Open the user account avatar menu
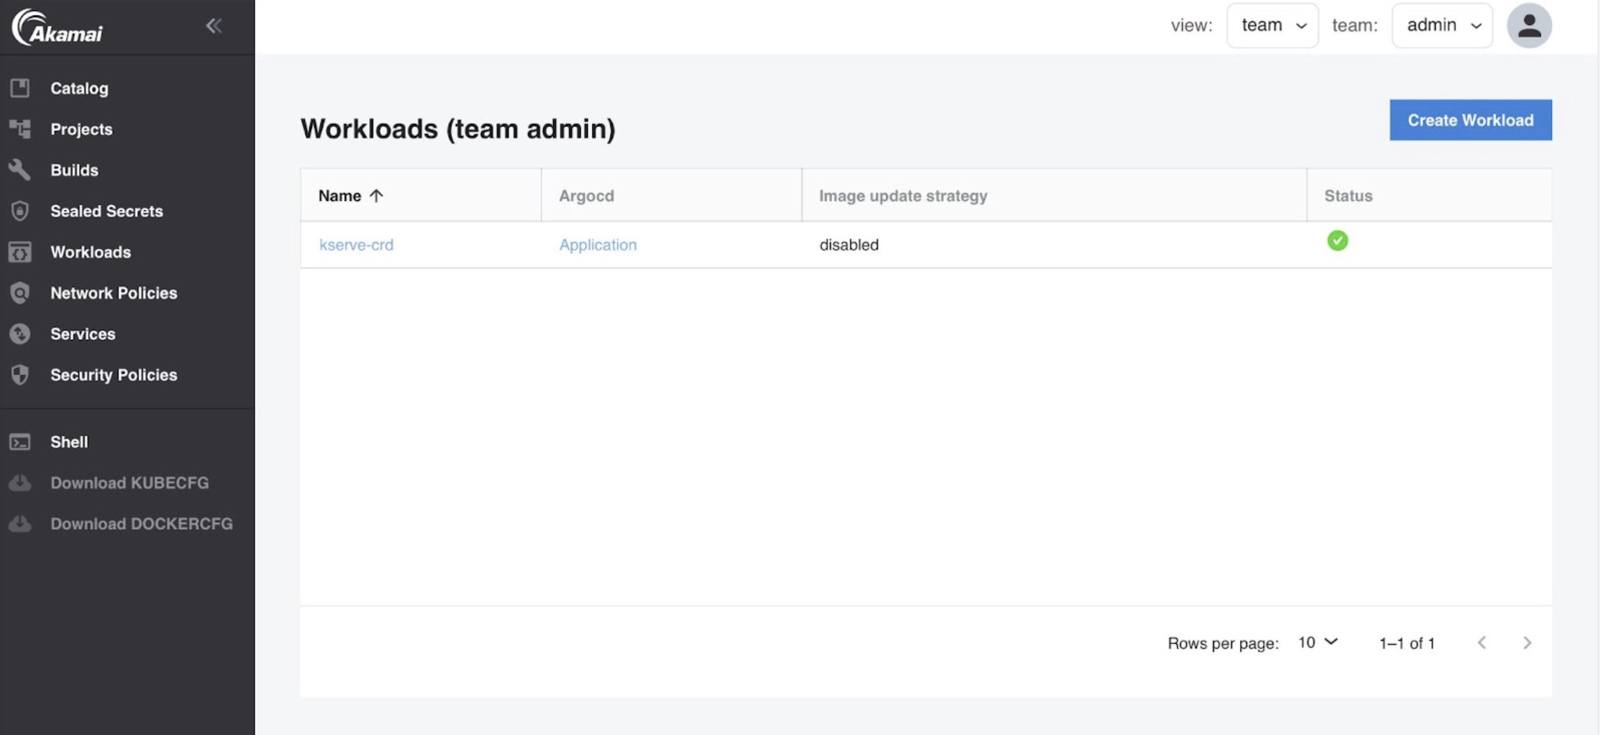 tap(1528, 26)
